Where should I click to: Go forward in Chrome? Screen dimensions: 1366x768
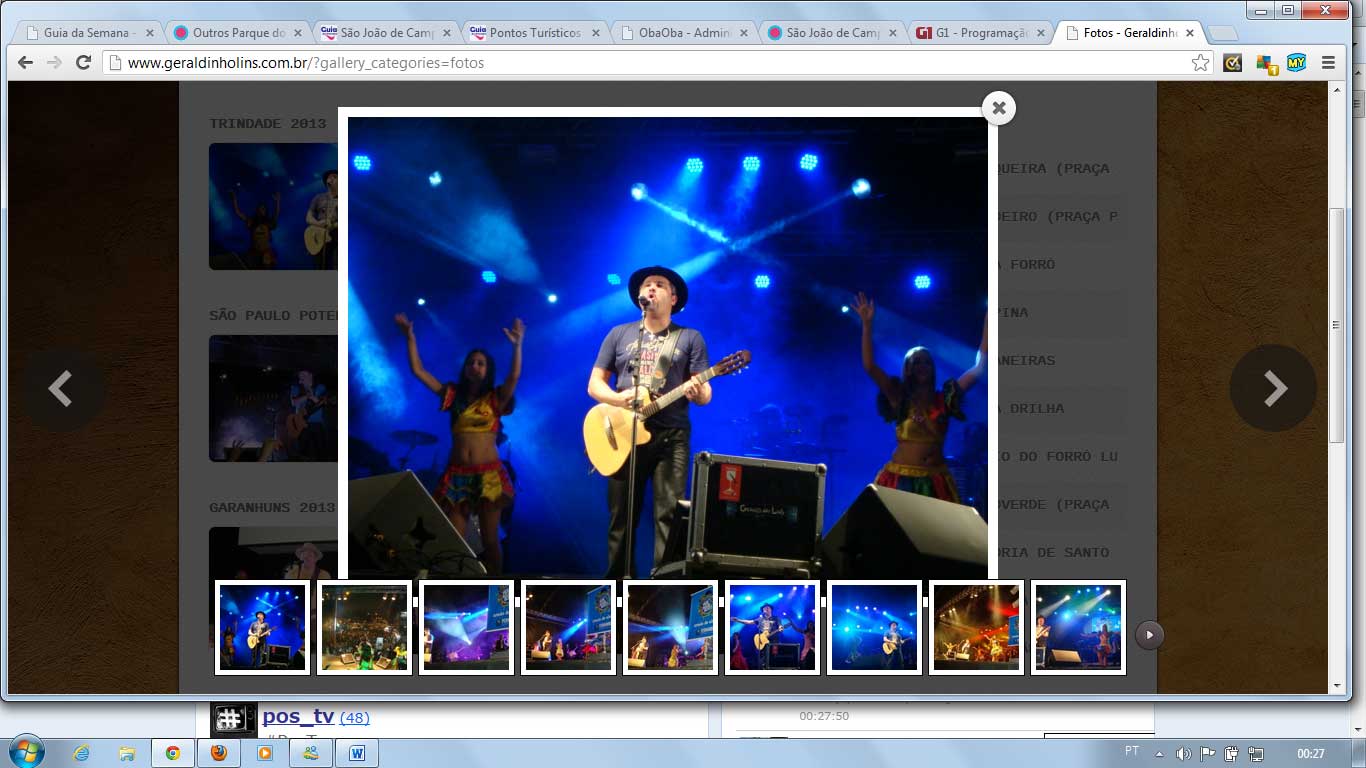click(54, 62)
